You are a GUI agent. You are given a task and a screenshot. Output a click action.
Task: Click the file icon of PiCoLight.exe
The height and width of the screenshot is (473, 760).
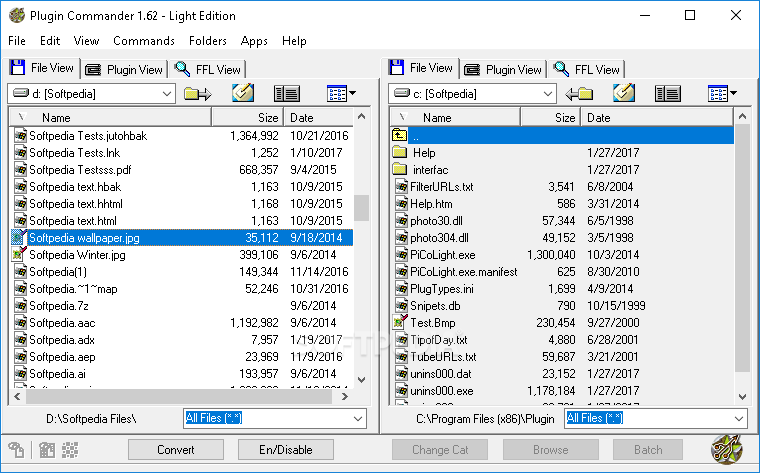pos(401,254)
